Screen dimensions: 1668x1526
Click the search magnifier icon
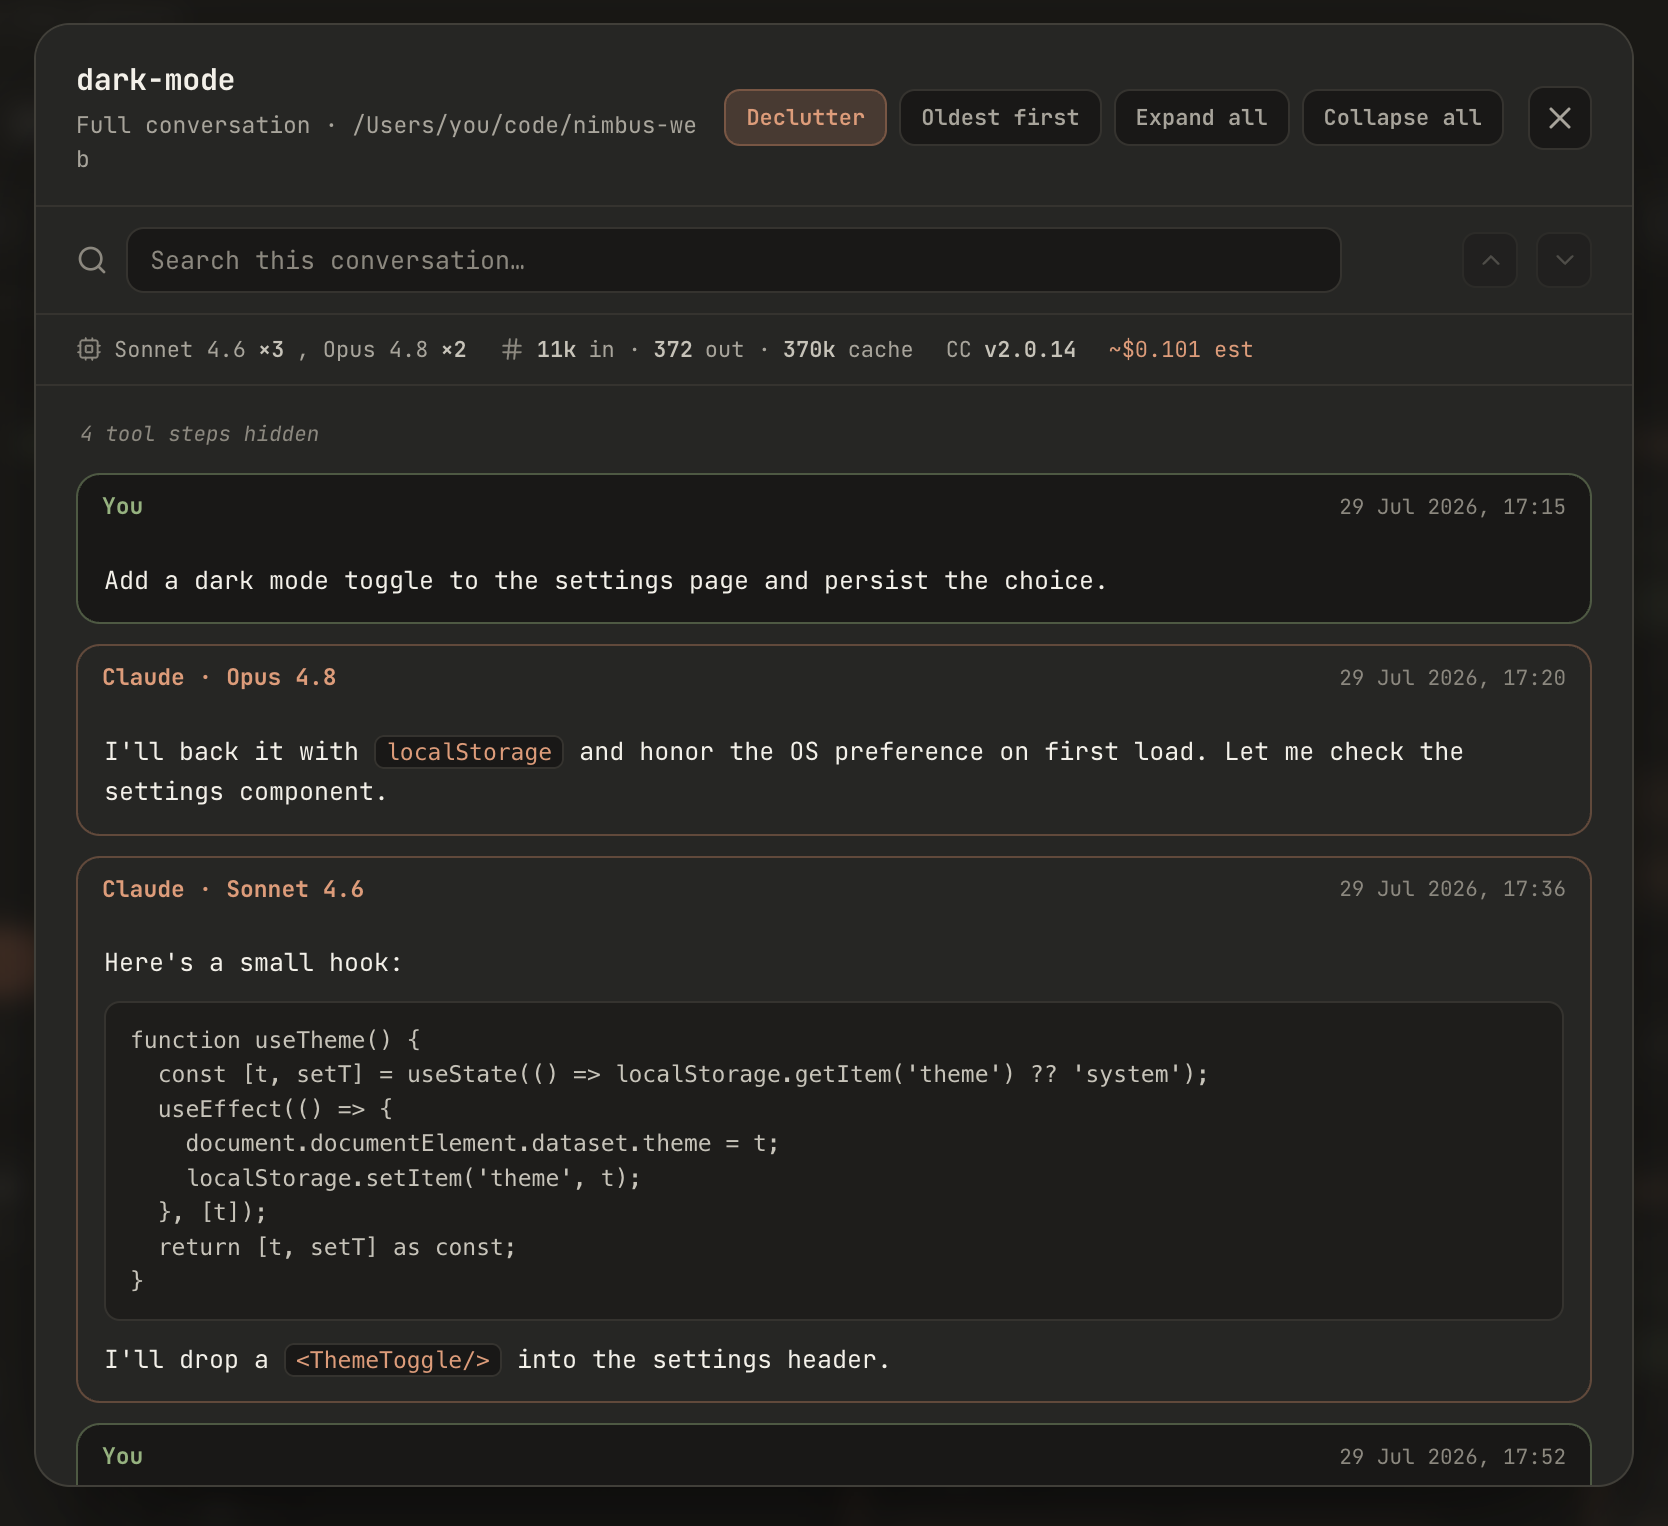(92, 260)
